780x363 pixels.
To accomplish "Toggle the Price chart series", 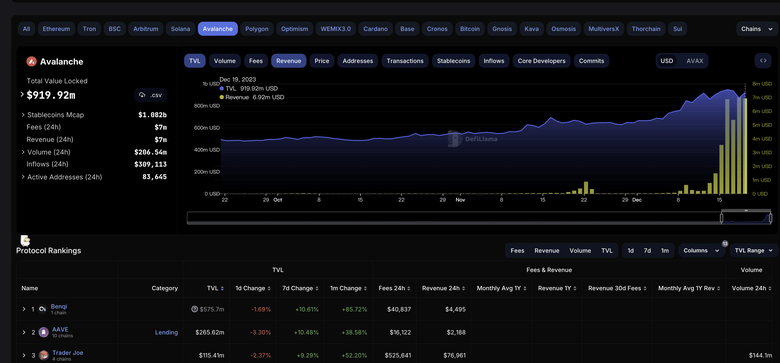I will point(322,61).
